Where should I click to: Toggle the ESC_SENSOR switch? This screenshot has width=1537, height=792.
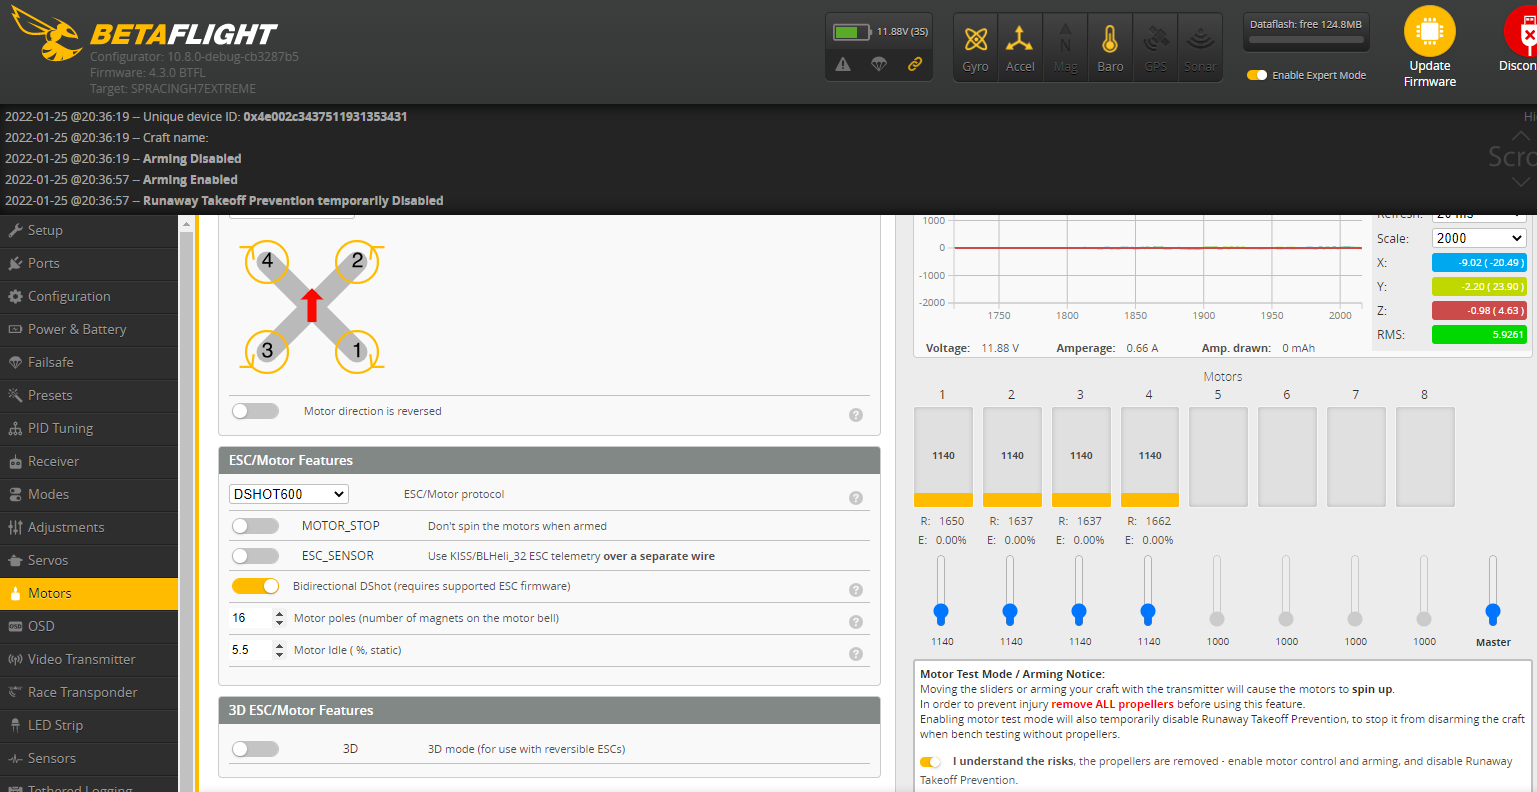click(255, 556)
